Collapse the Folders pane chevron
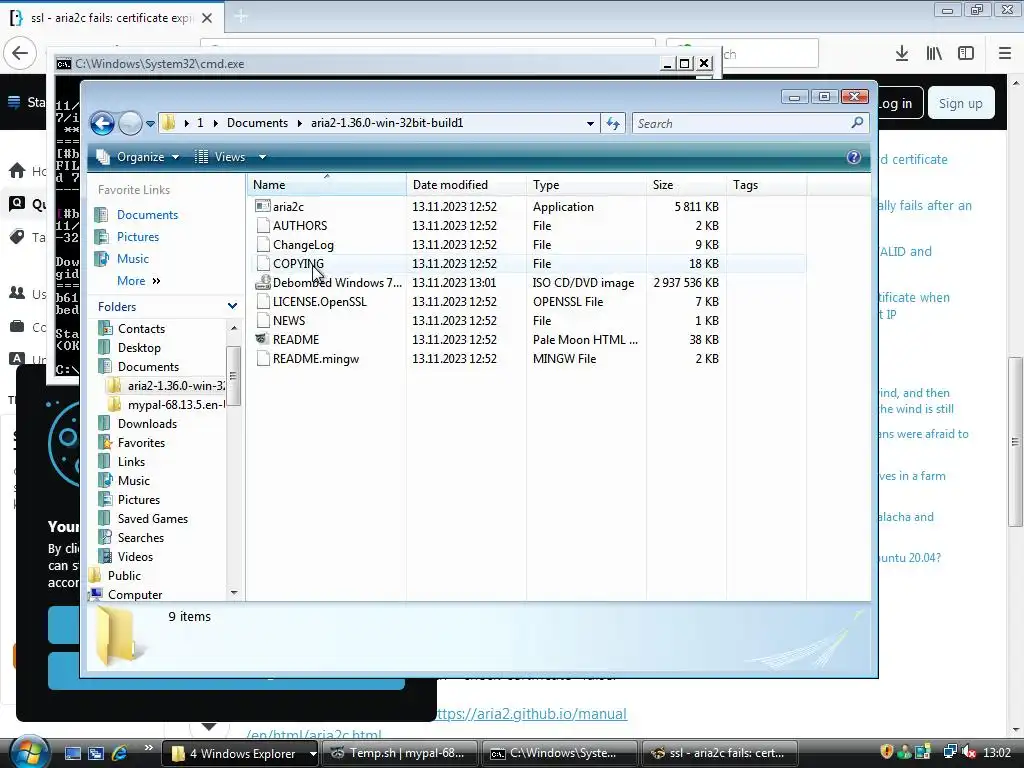Image resolution: width=1024 pixels, height=768 pixels. coord(232,306)
